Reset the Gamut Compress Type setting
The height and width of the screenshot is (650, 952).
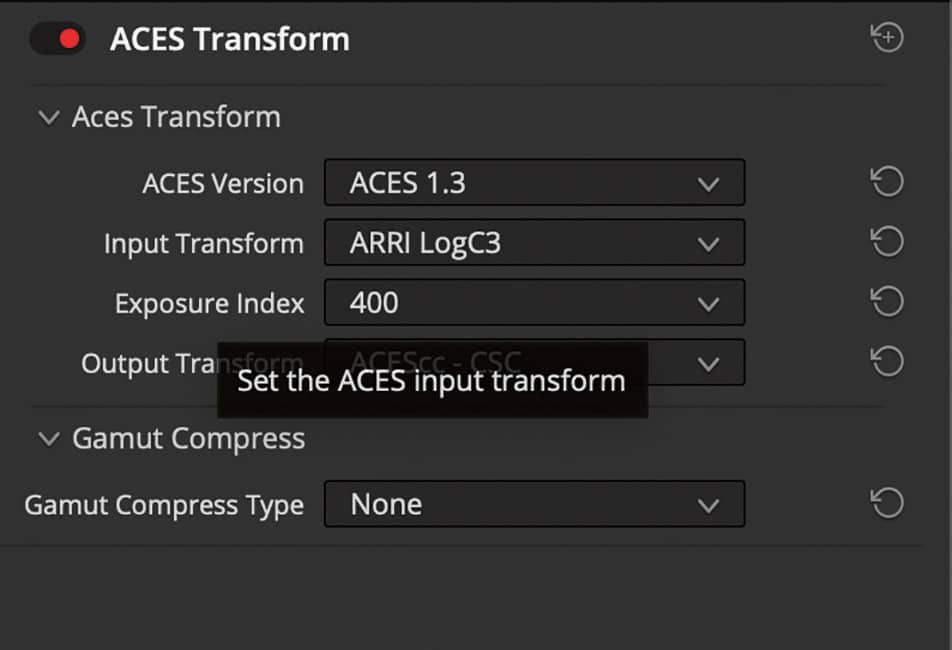(x=887, y=504)
